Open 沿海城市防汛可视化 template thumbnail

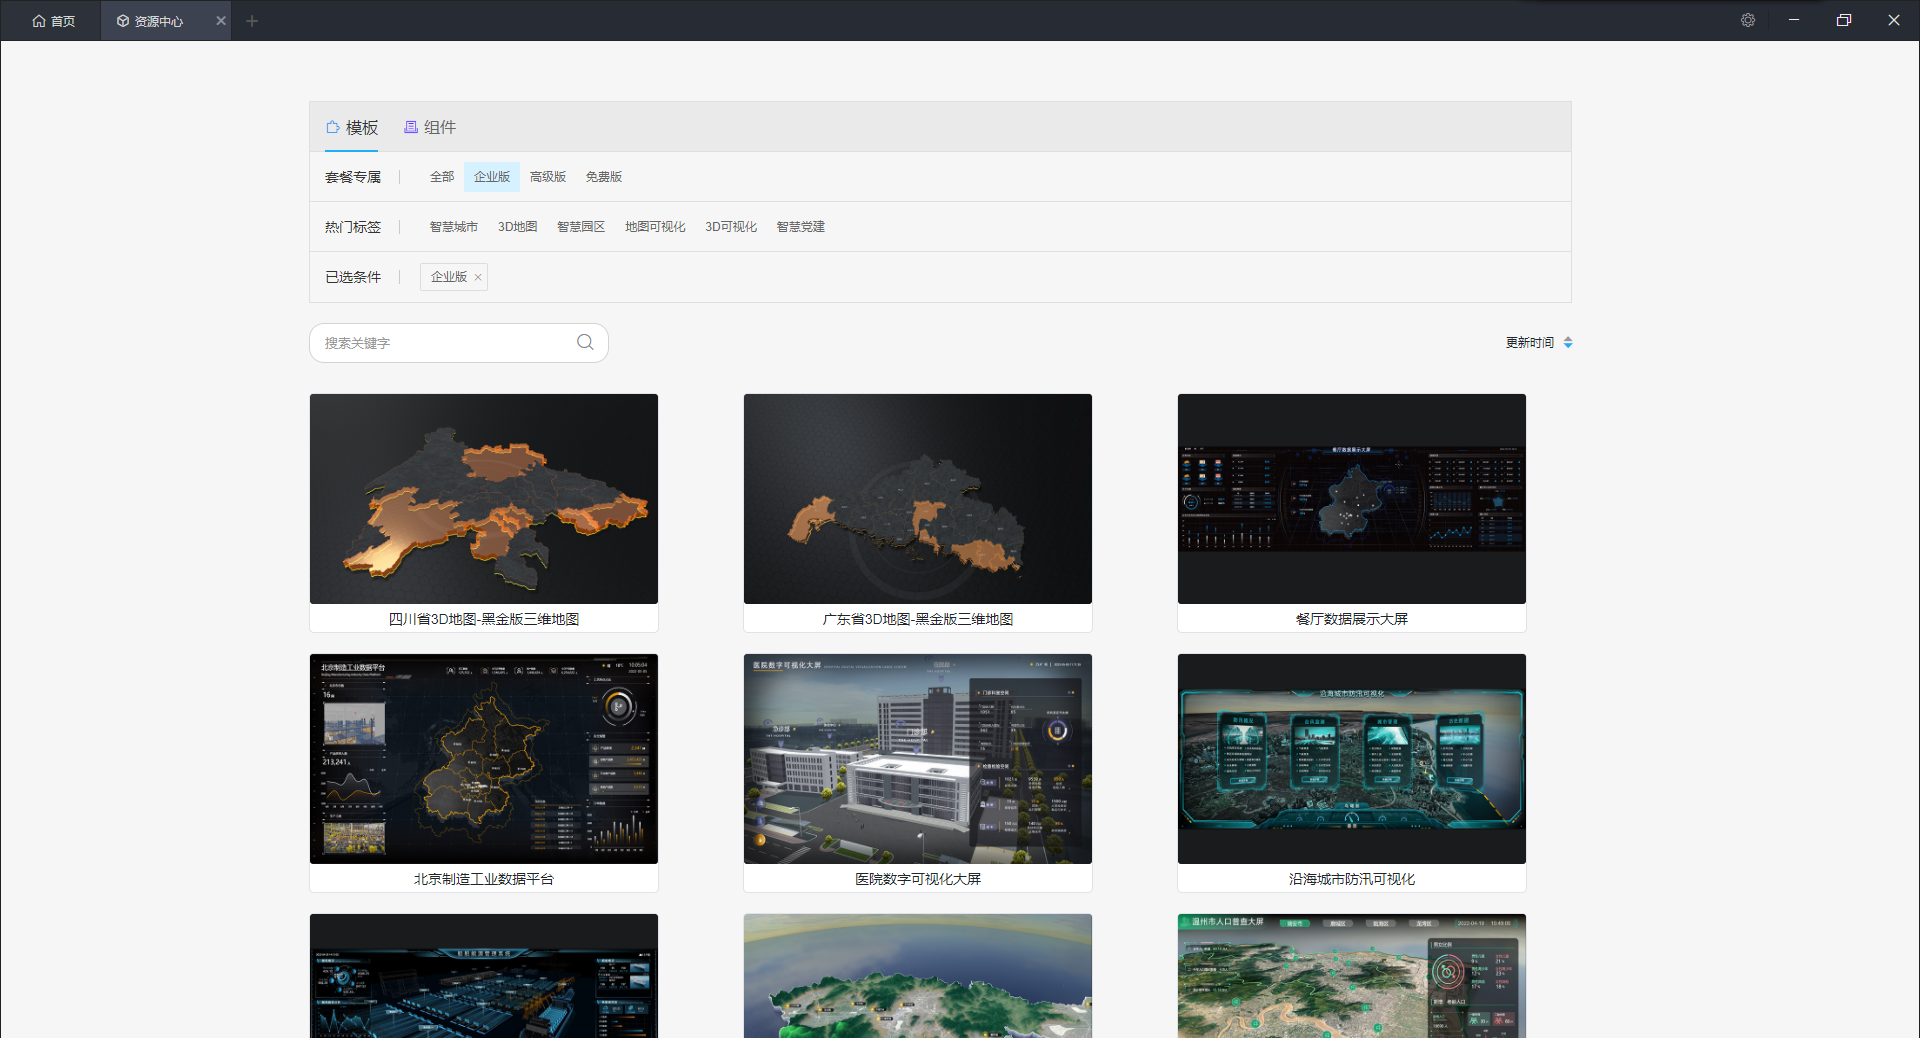1352,759
